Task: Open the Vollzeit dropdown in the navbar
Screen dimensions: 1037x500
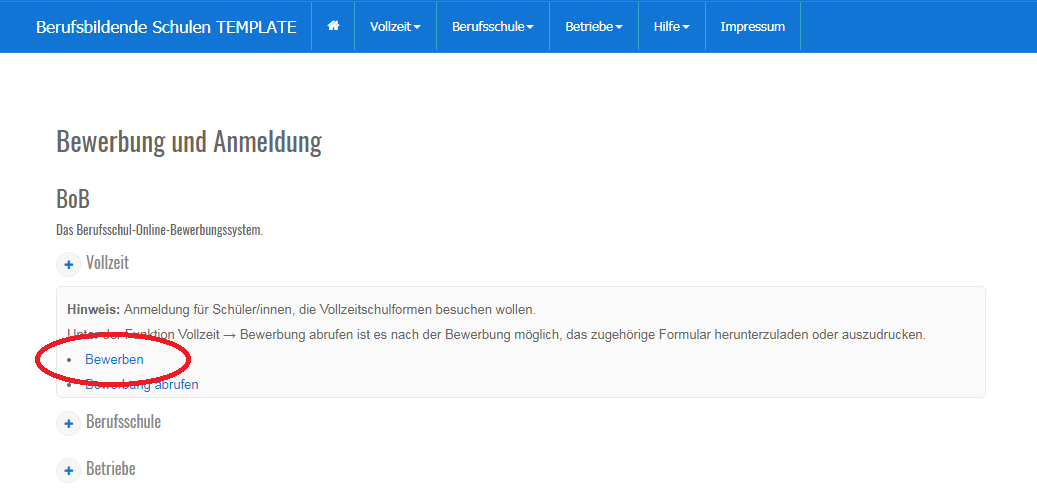Action: click(x=395, y=27)
